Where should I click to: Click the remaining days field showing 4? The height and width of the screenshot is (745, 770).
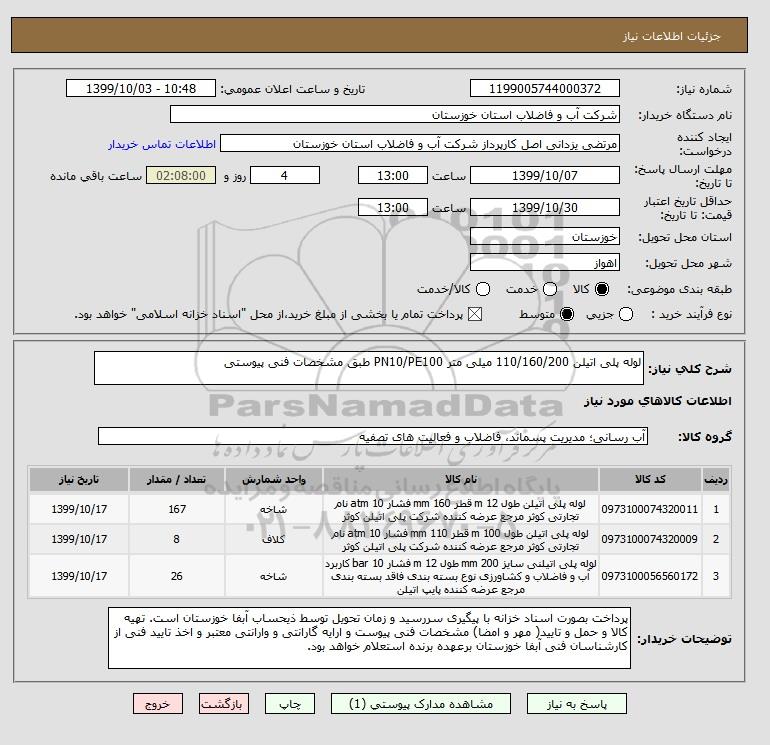click(x=285, y=175)
